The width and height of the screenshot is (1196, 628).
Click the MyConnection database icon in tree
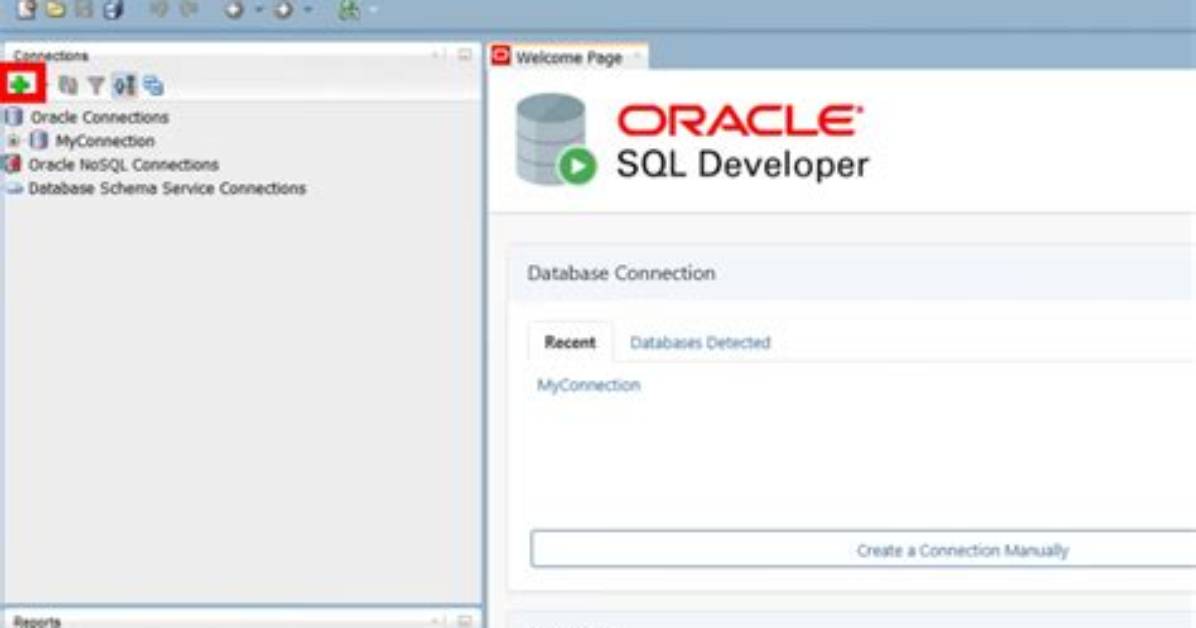tap(38, 140)
